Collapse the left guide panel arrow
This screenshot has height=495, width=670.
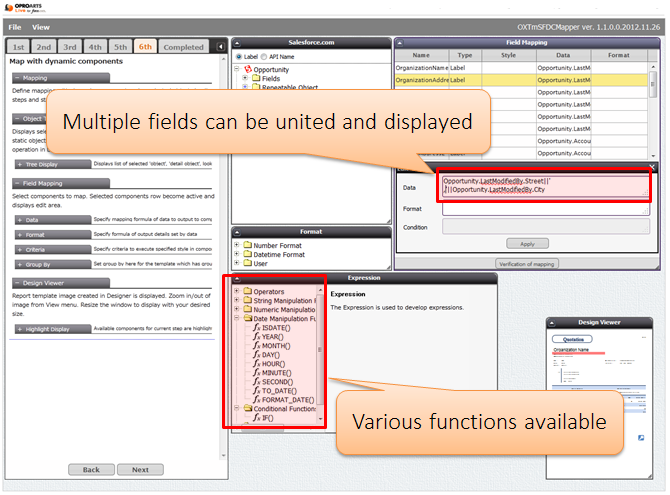pyautogui.click(x=220, y=47)
